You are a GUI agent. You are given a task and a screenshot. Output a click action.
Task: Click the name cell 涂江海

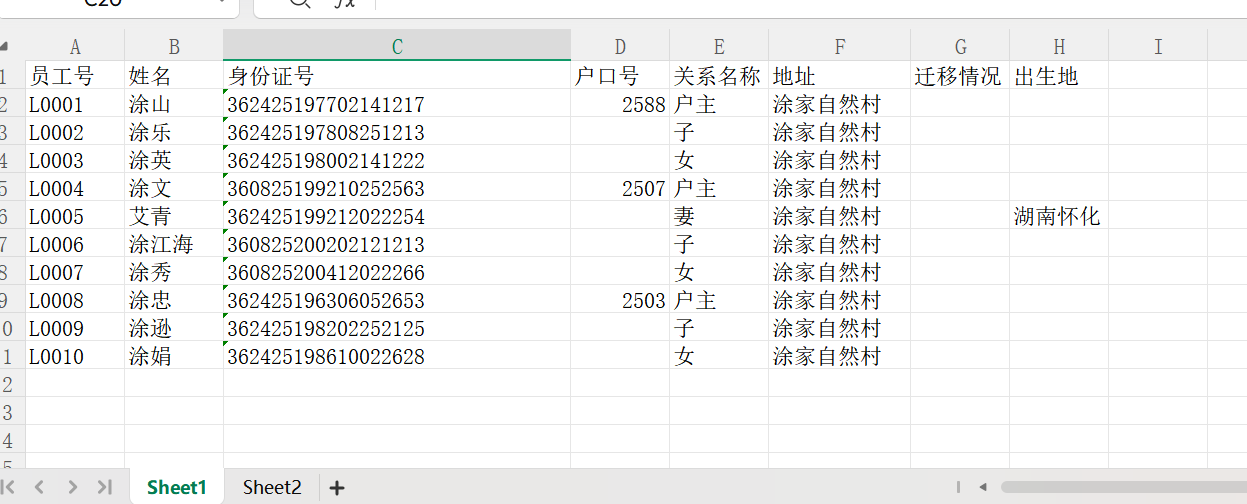pyautogui.click(x=174, y=244)
